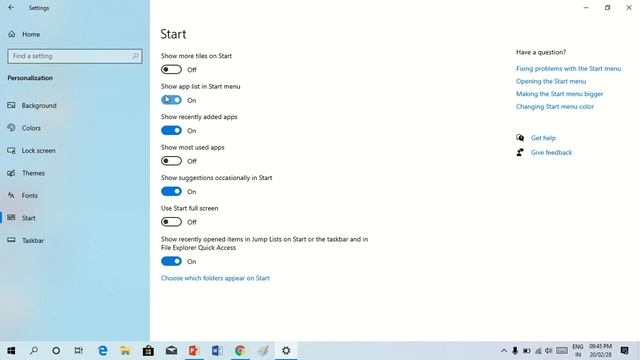Launch Microsoft Edge from taskbar
This screenshot has height=360, width=640.
click(x=102, y=351)
